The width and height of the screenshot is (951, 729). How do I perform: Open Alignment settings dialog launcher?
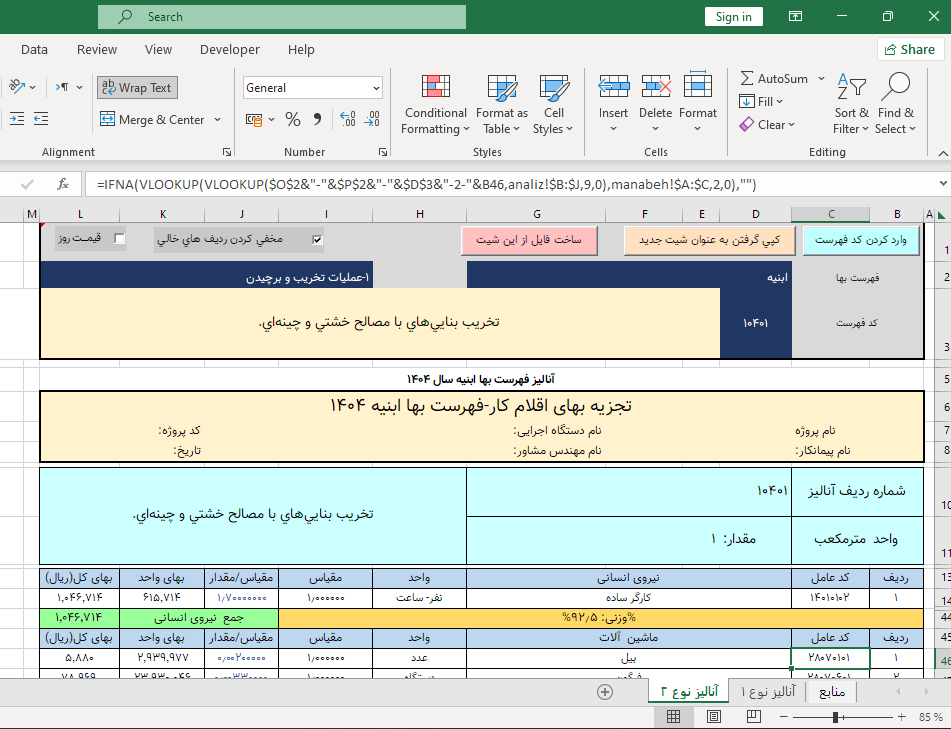click(x=227, y=152)
